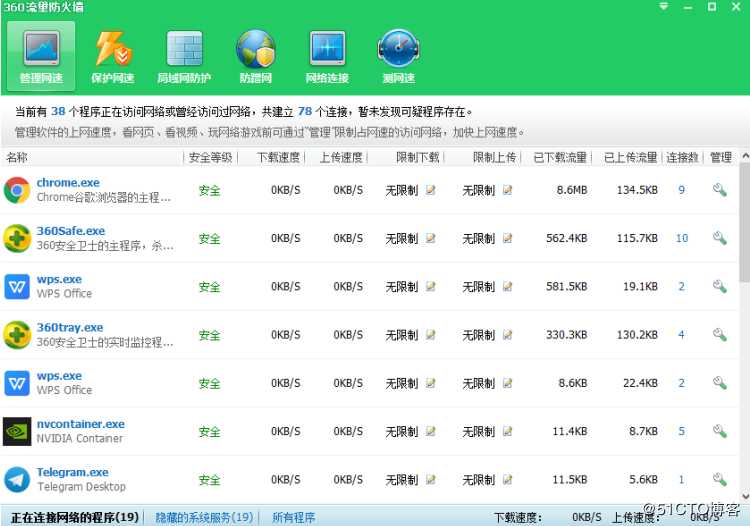Open the 管理网速 toolbar icon
Image resolution: width=750 pixels, height=526 pixels.
click(x=41, y=55)
